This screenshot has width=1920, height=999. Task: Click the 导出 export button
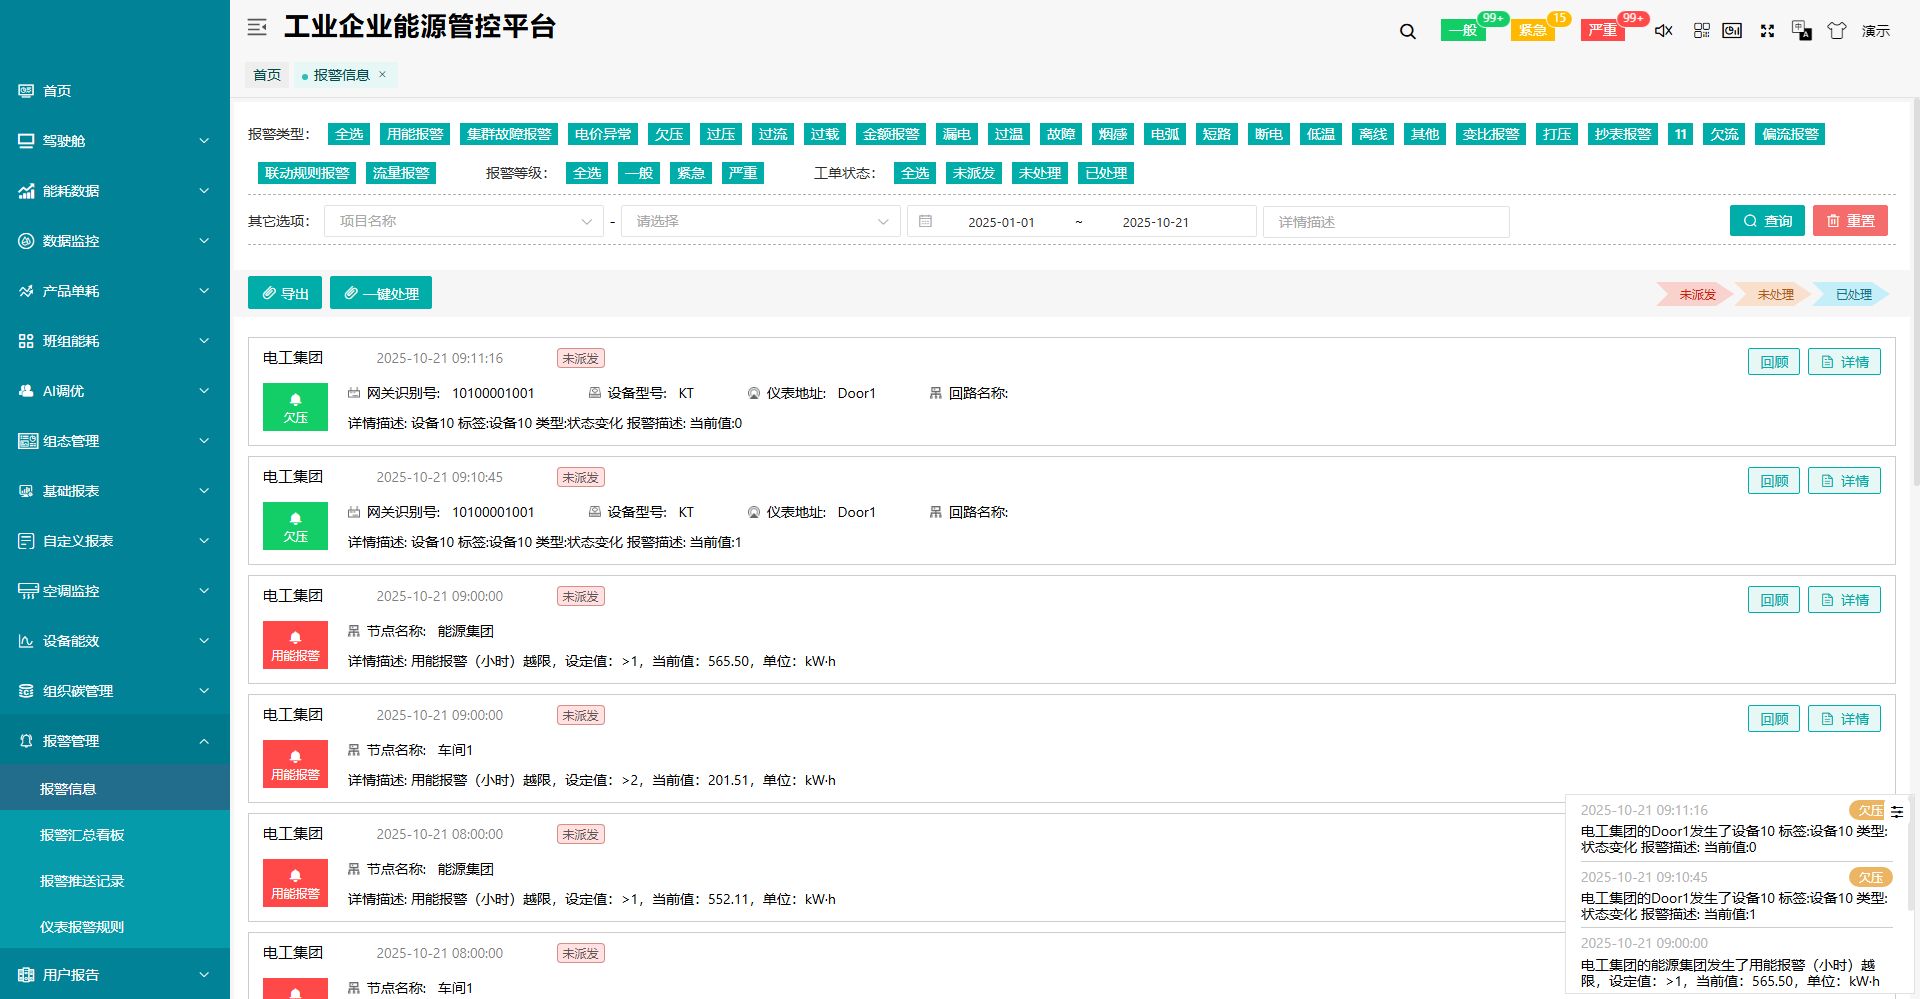point(285,293)
